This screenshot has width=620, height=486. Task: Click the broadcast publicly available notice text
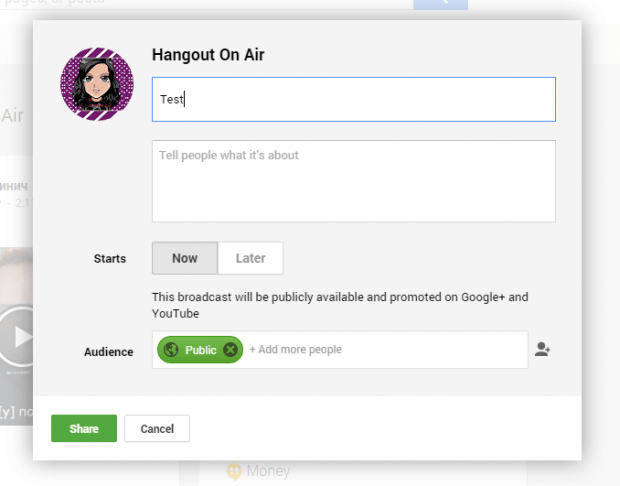[x=340, y=305]
